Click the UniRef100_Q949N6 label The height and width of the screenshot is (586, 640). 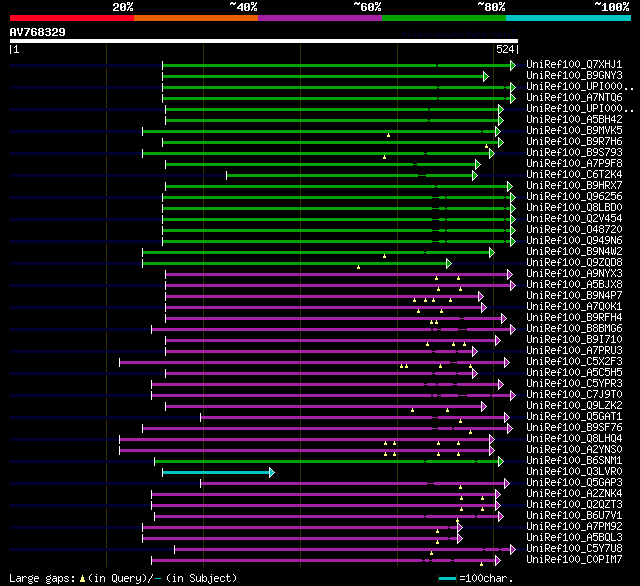(574, 240)
